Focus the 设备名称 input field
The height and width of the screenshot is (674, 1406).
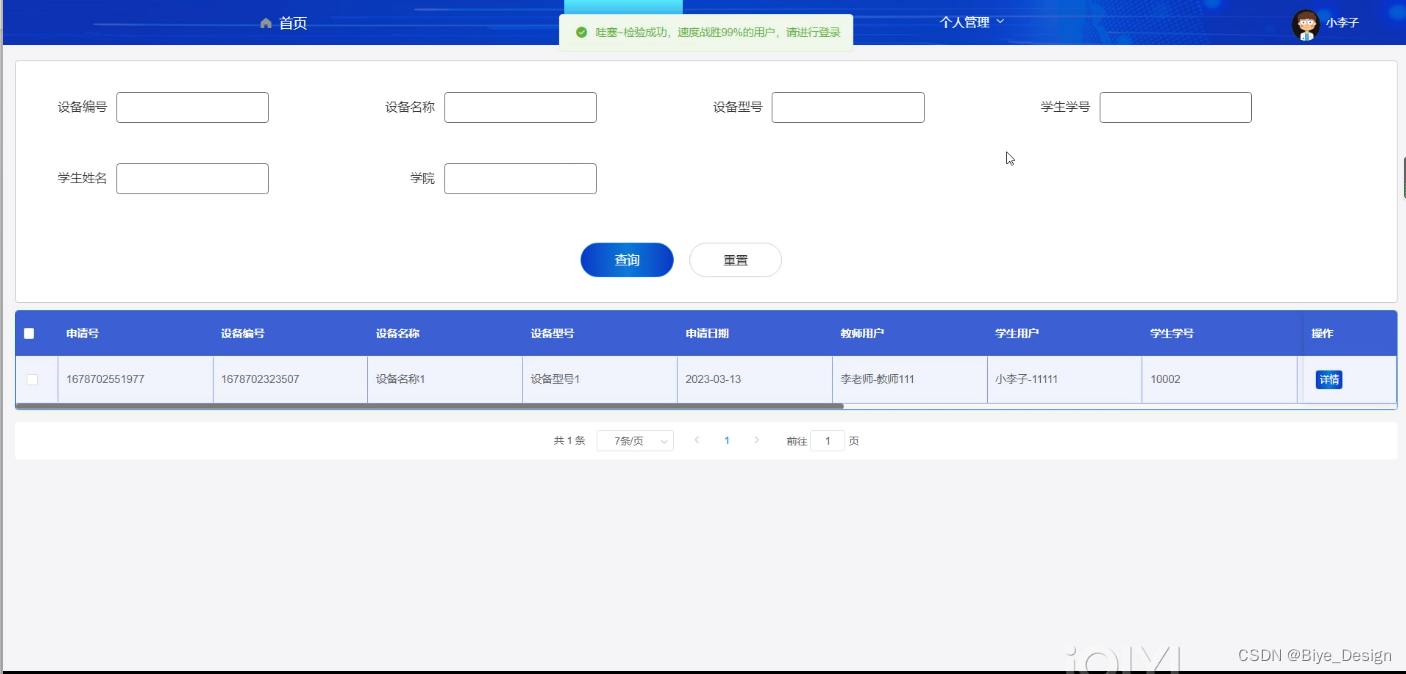[x=520, y=107]
